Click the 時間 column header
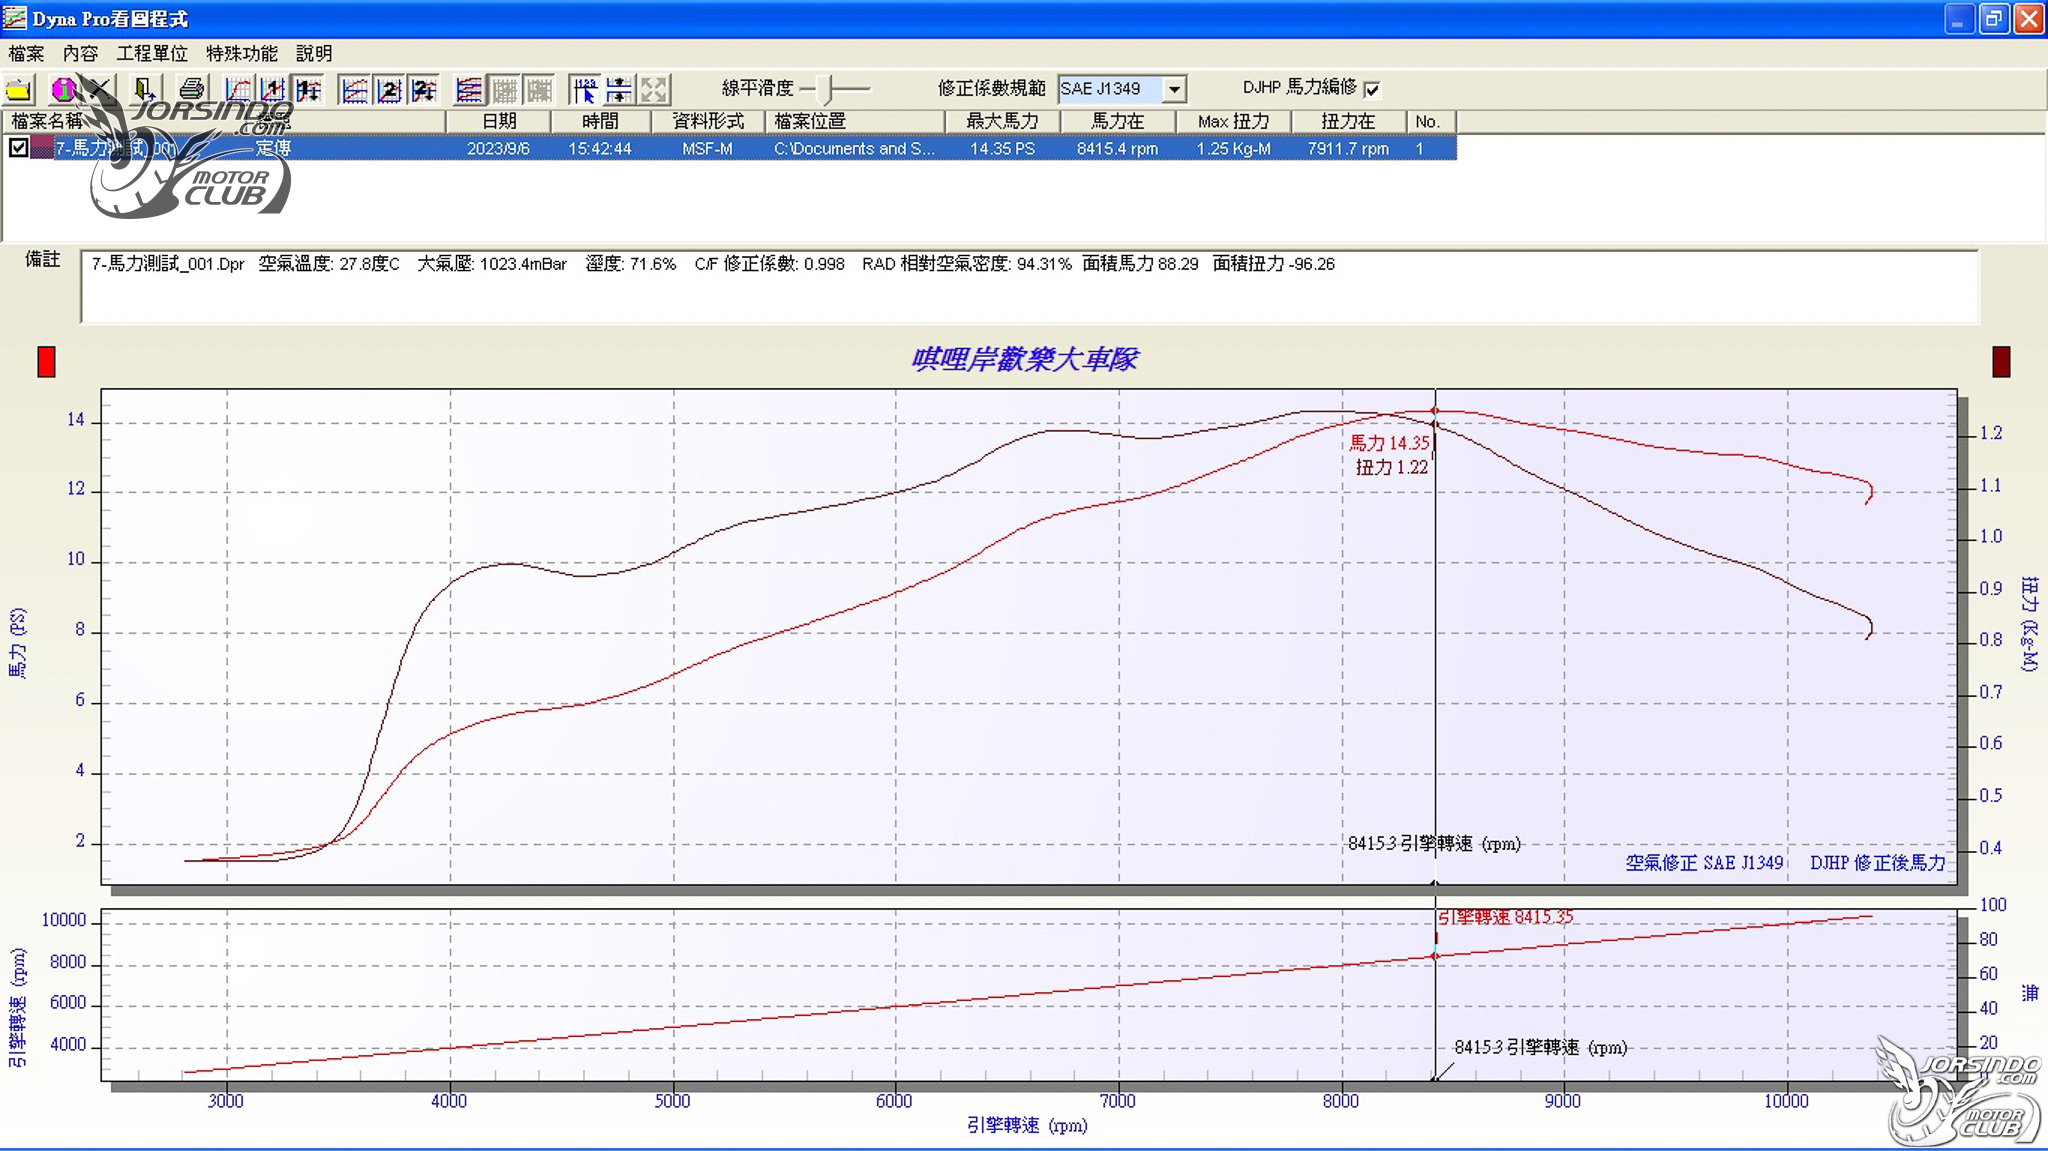Image resolution: width=2048 pixels, height=1151 pixels. coord(600,121)
